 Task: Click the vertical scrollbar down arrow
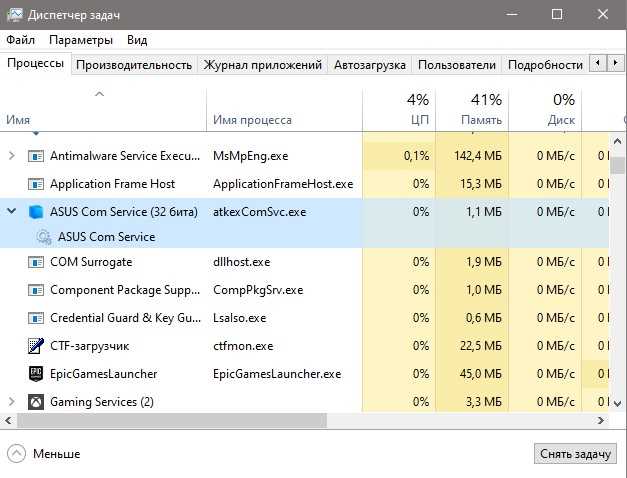pos(617,403)
